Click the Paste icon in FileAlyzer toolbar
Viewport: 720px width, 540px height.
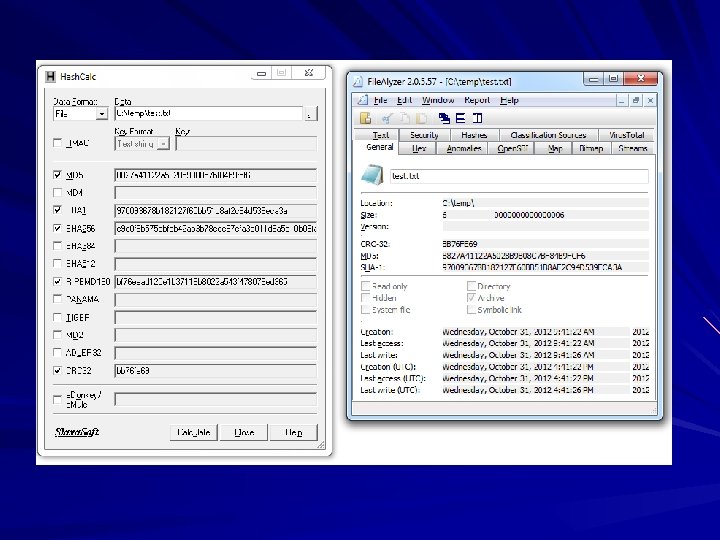pos(422,118)
